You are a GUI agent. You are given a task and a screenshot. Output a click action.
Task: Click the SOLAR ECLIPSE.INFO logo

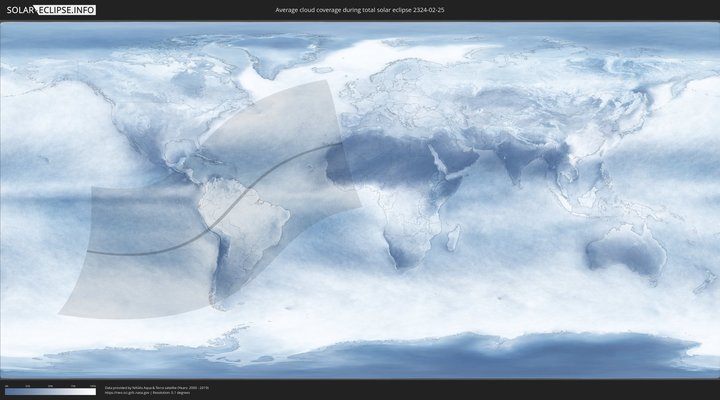tap(49, 9)
